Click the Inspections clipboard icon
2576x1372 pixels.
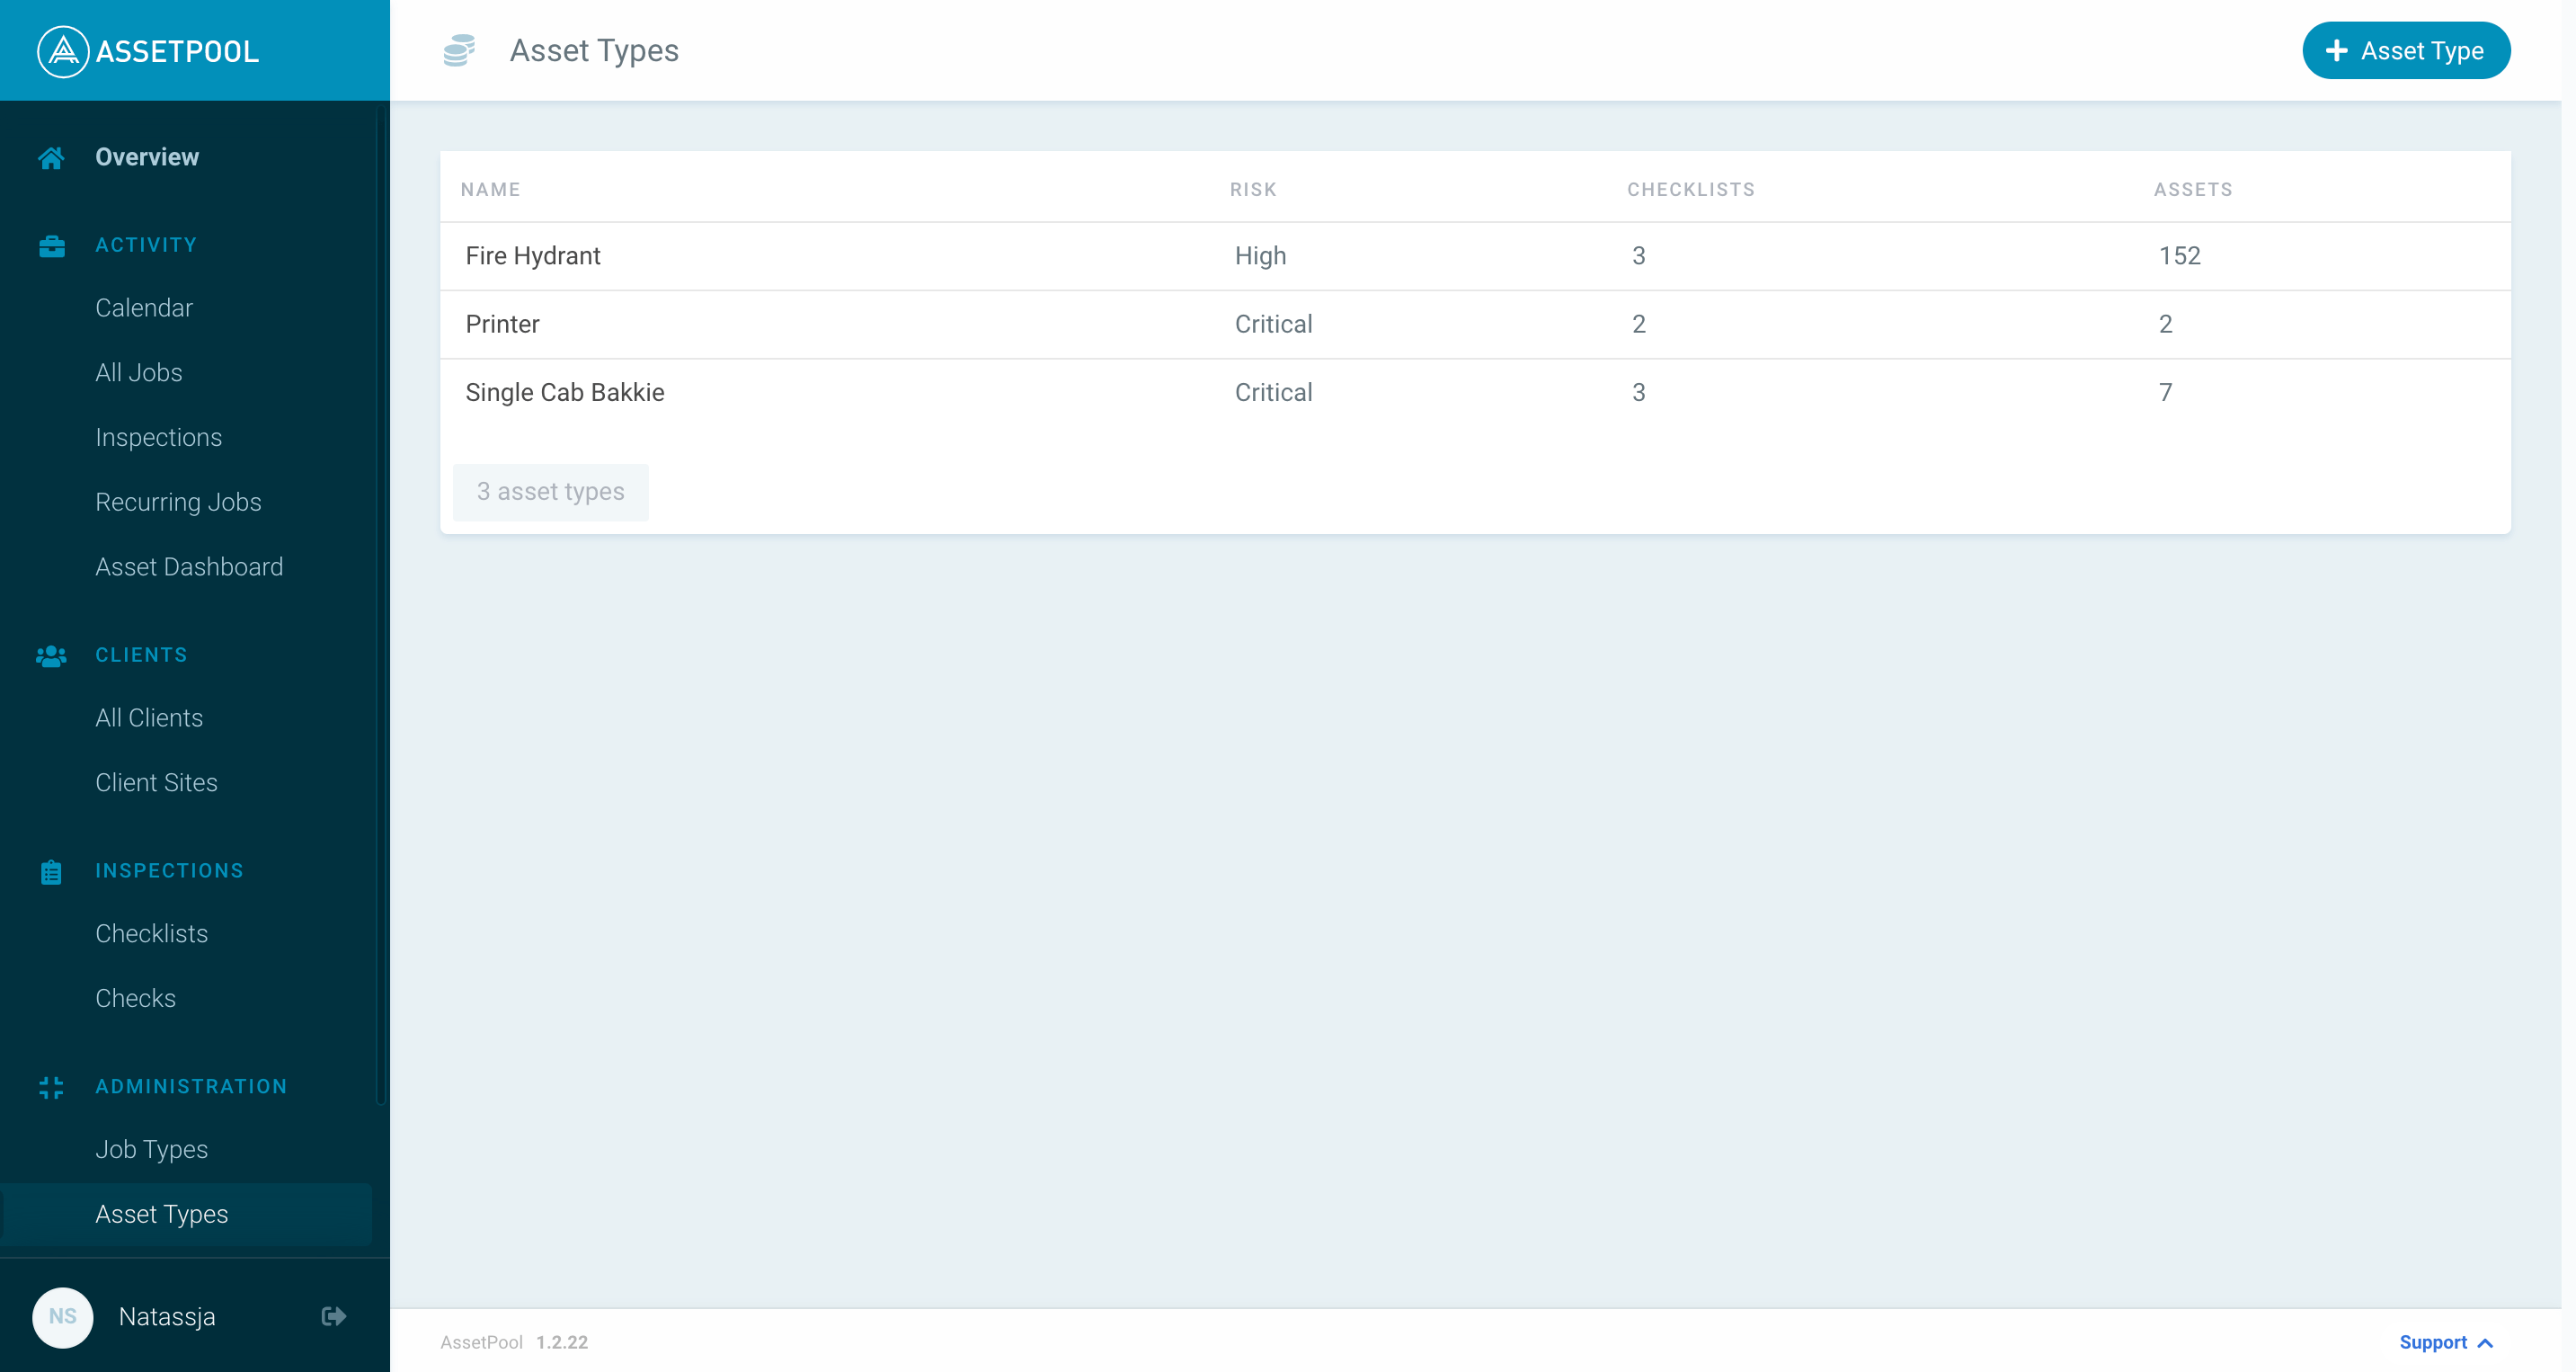(x=51, y=871)
